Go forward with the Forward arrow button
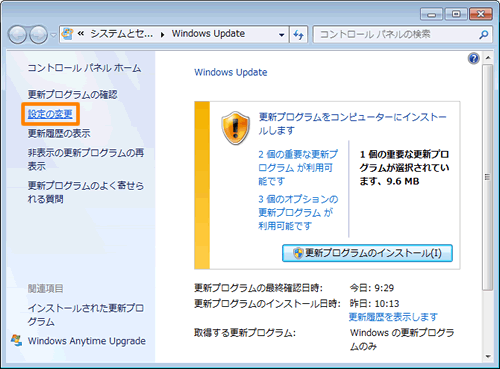This screenshot has height=369, width=500. 39,35
